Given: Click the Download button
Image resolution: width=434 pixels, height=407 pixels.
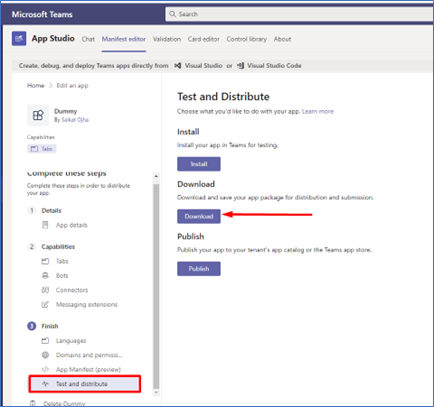Looking at the screenshot, I should pos(199,216).
